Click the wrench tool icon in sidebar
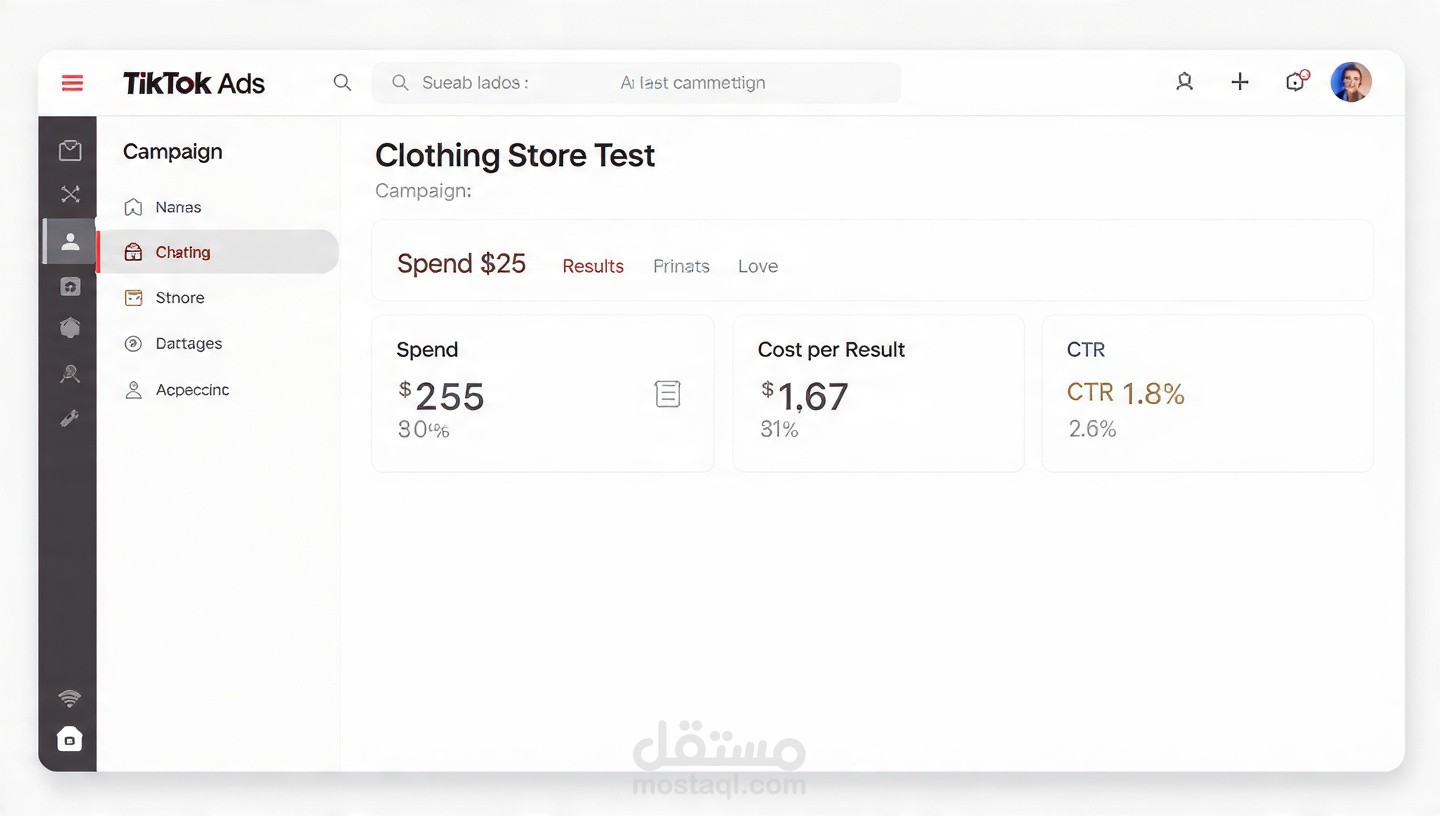1440x816 pixels. [70, 418]
